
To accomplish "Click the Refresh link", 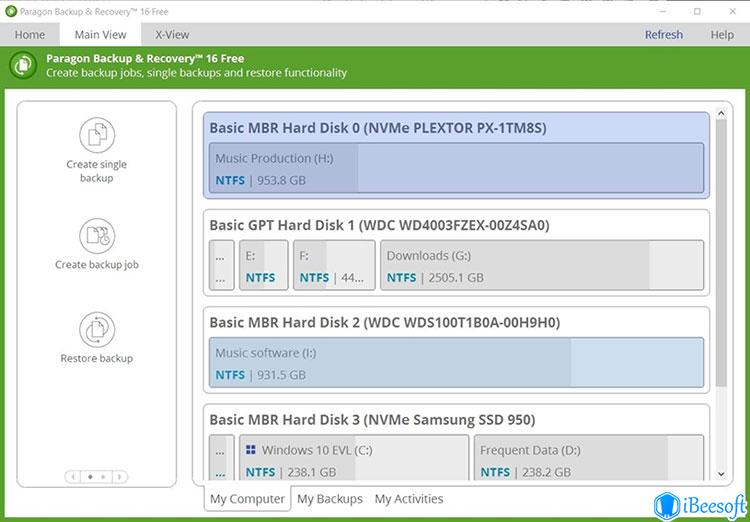I will click(663, 34).
